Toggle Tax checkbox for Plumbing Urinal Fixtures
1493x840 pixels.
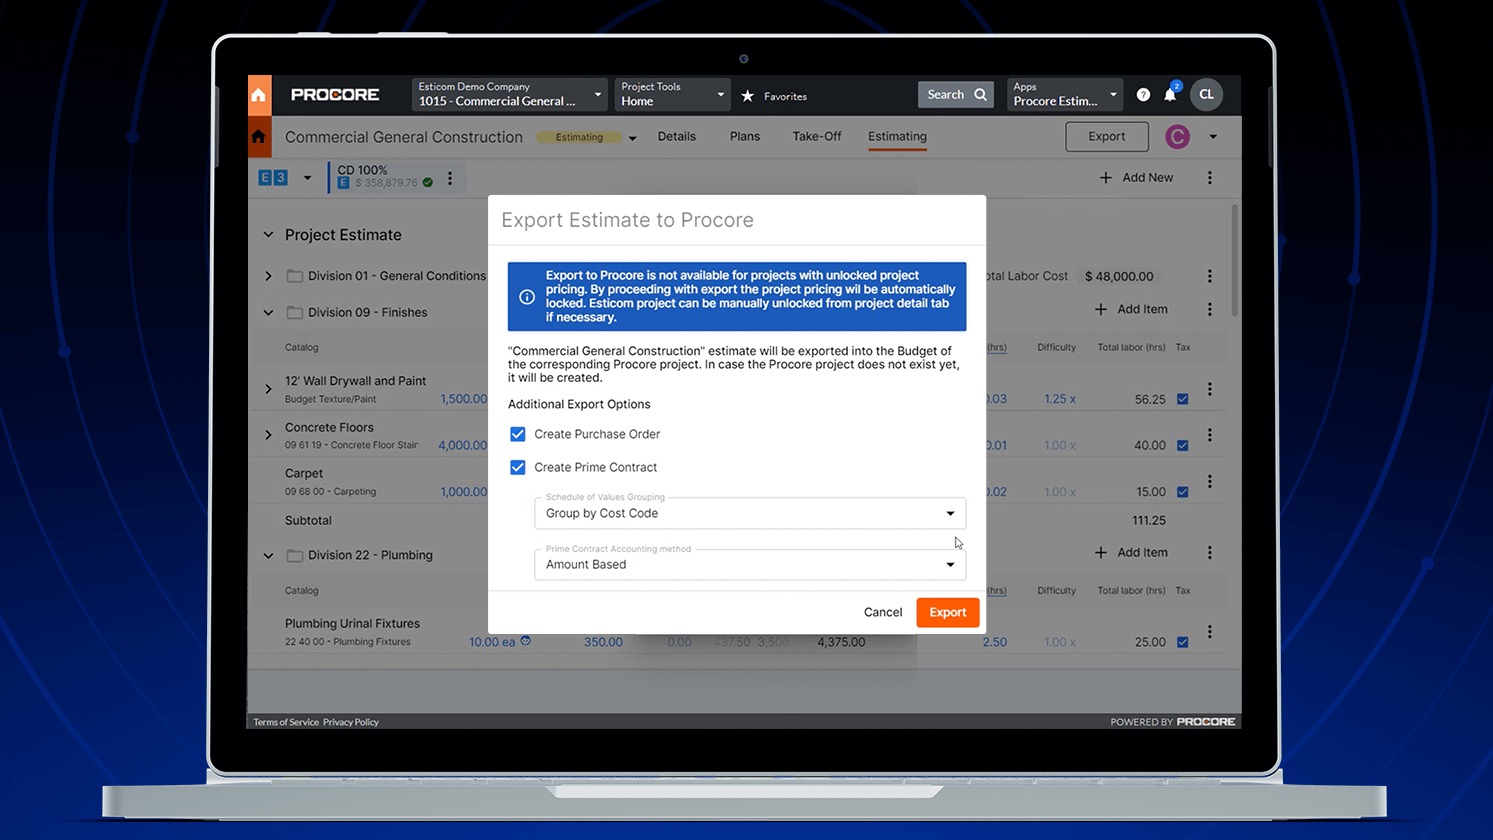[x=1183, y=643]
